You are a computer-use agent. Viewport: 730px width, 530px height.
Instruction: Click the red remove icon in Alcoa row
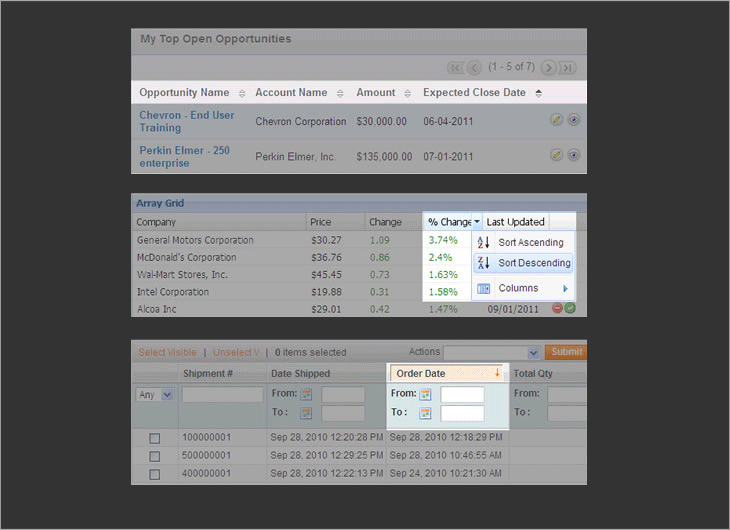coord(557,309)
